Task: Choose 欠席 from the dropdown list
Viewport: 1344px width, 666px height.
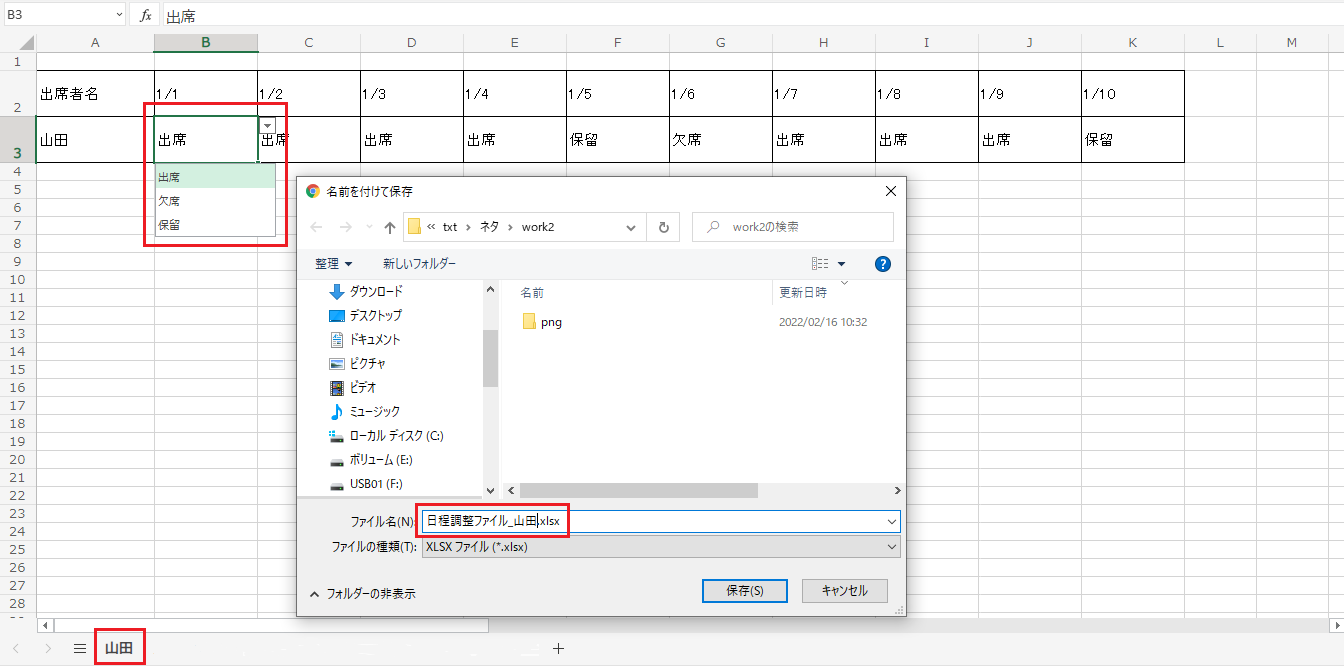Action: 169,201
